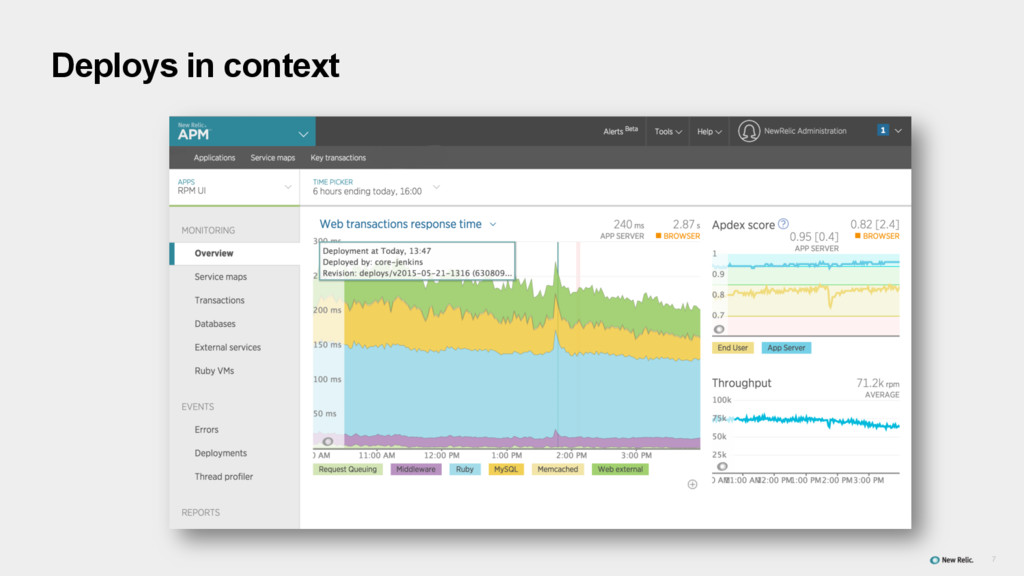Open the Errors events page
The image size is (1024, 576).
click(x=206, y=430)
